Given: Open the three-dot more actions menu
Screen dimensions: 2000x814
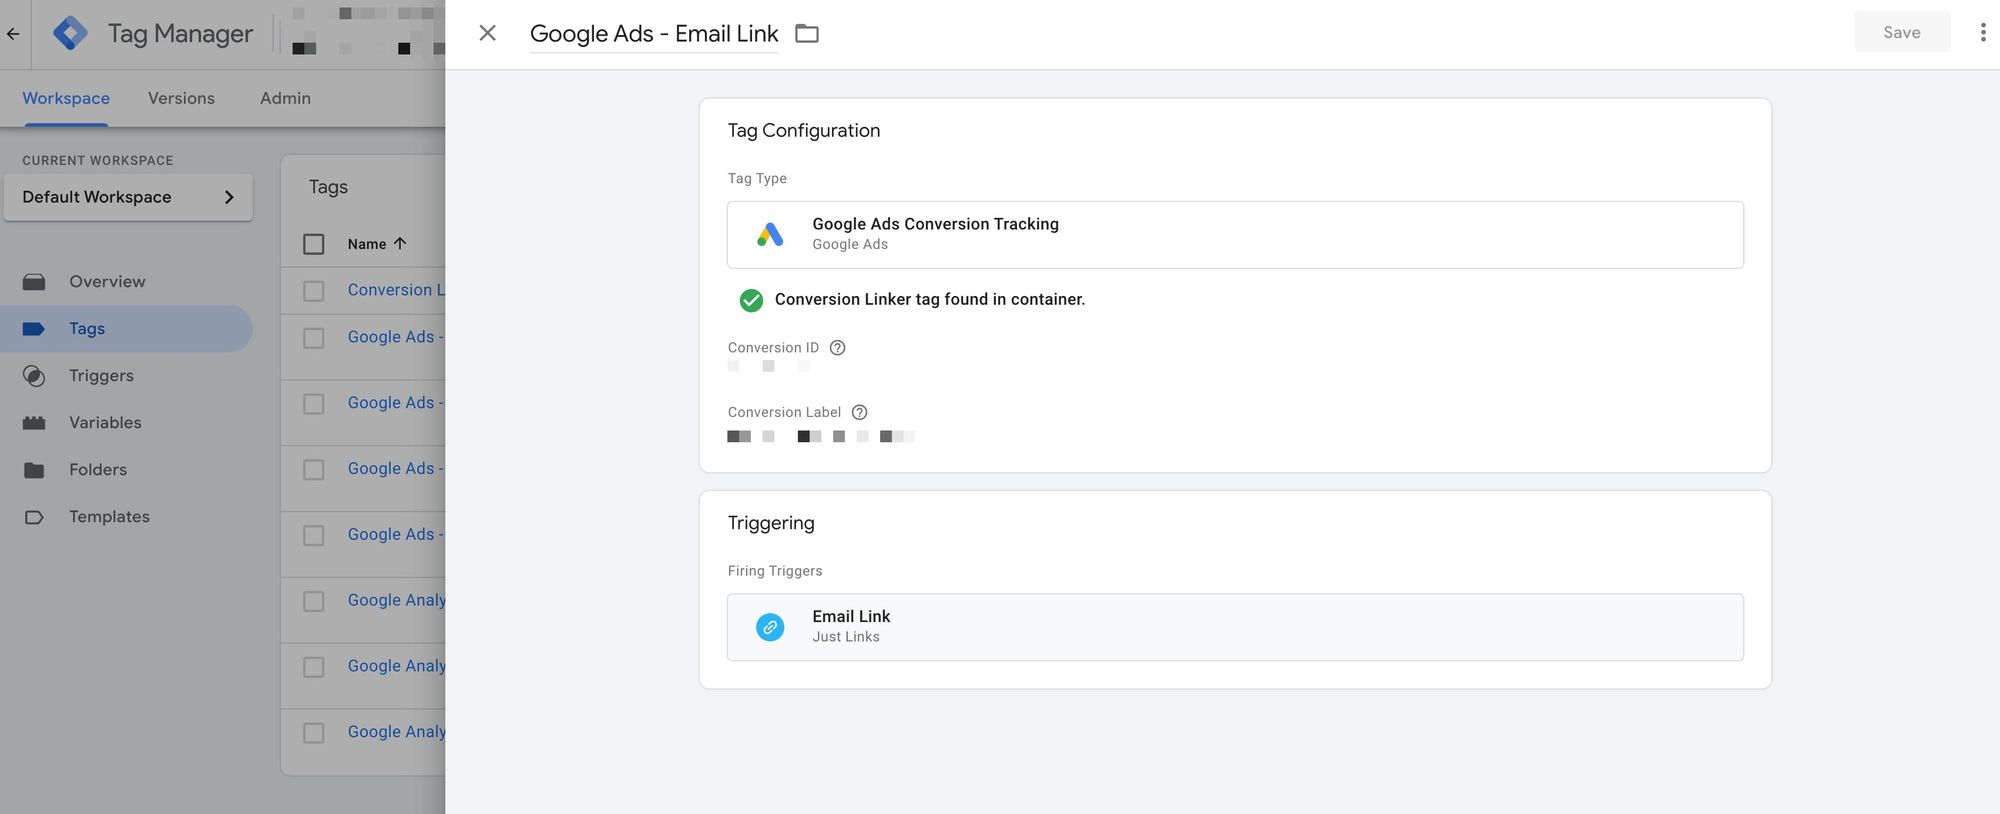Looking at the screenshot, I should [1982, 33].
